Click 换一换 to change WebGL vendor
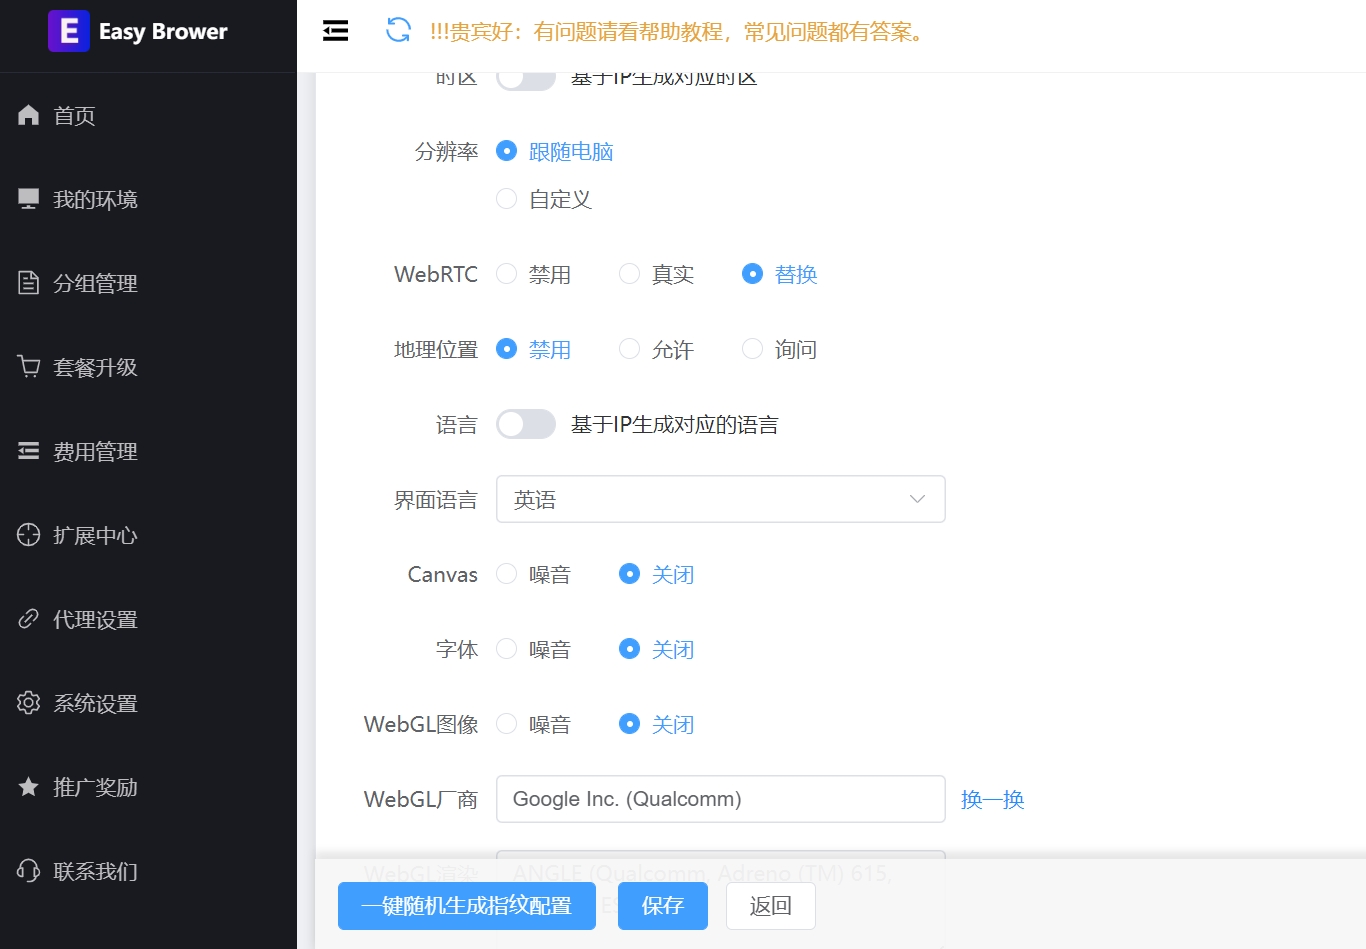 coord(991,799)
